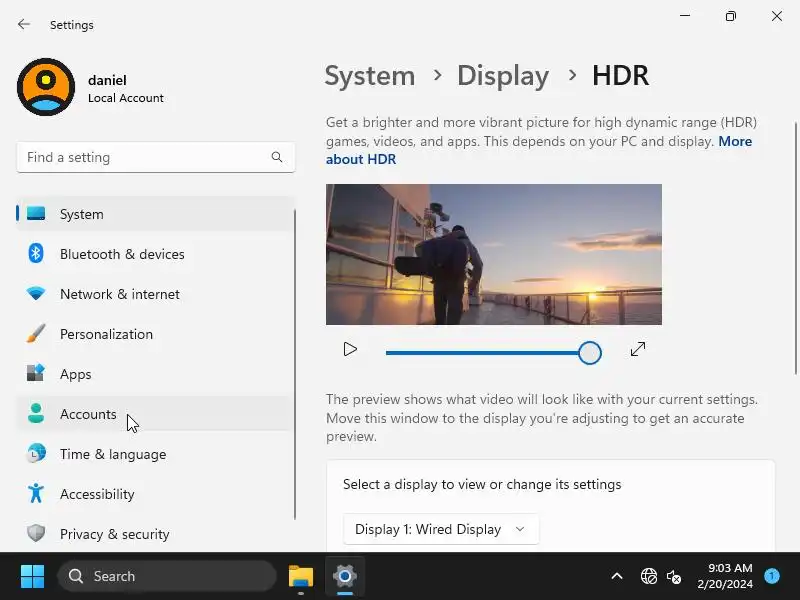The height and width of the screenshot is (600, 800).
Task: Open Display 1: Wired Display dropdown
Action: tap(441, 529)
